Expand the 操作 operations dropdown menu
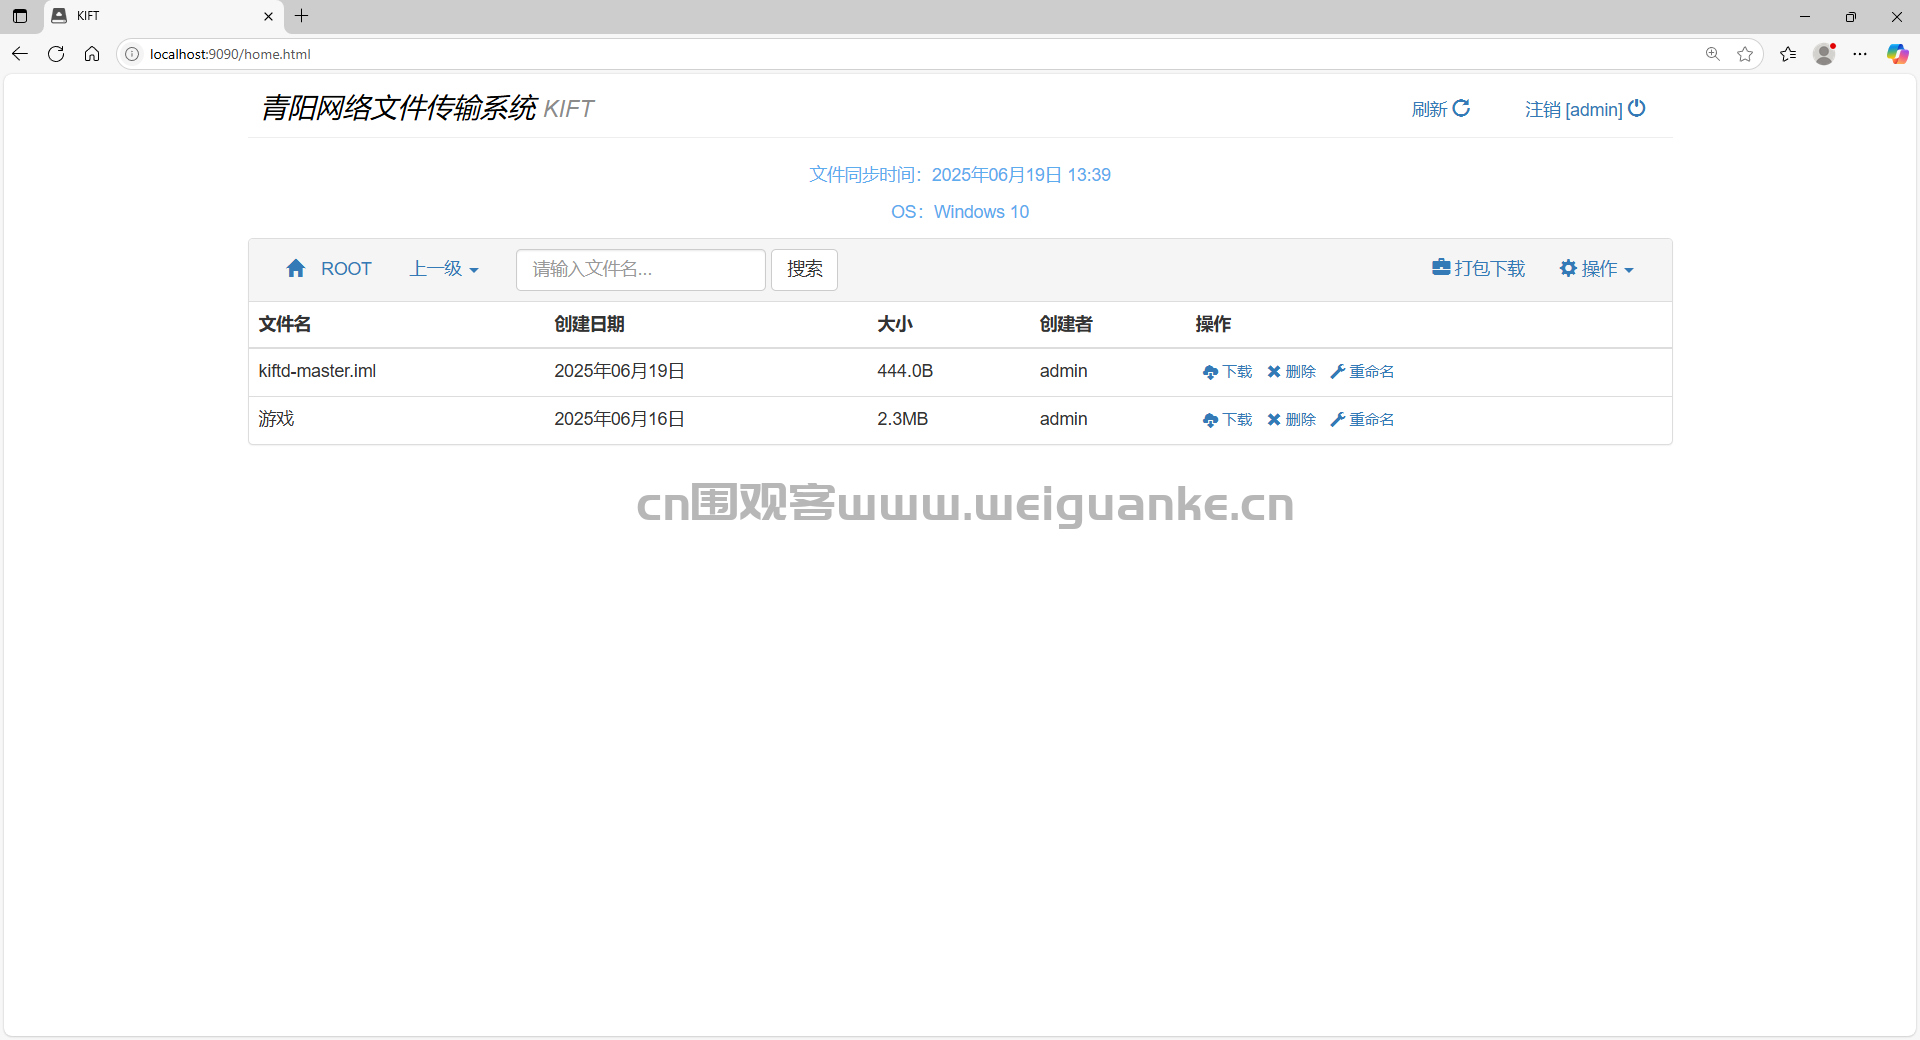The width and height of the screenshot is (1920, 1040). point(1596,268)
